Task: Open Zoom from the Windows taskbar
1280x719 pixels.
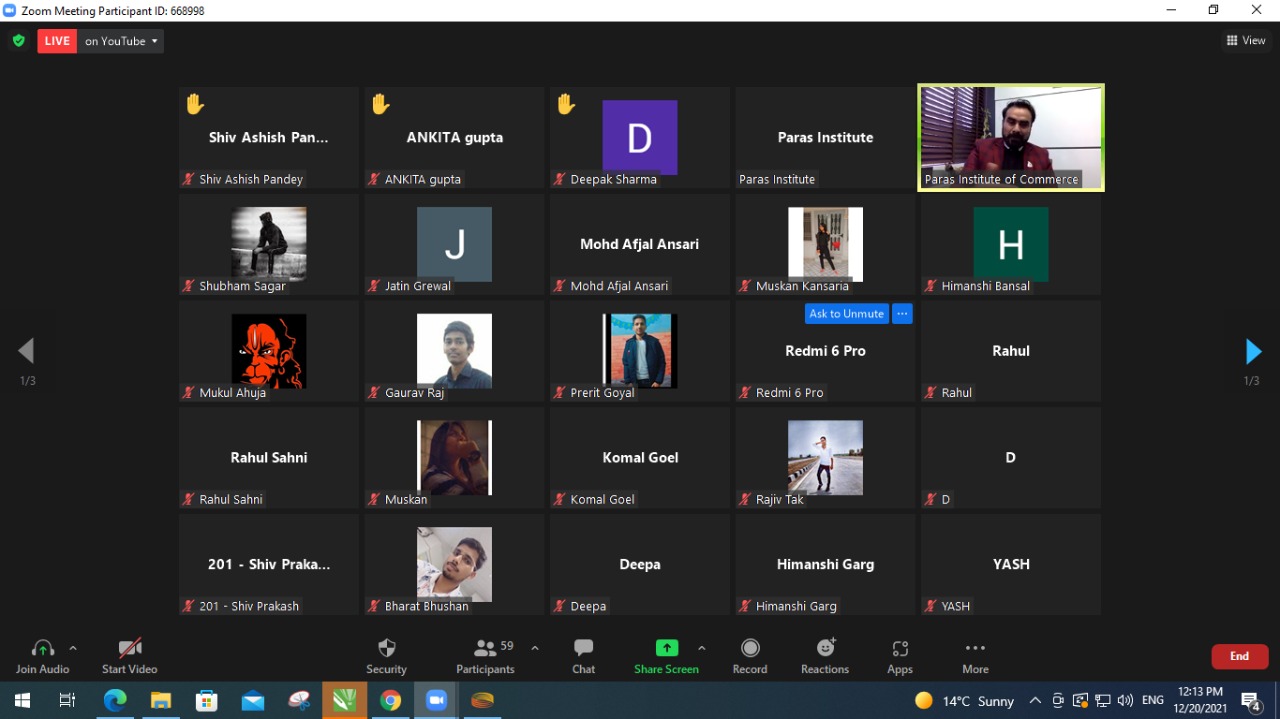Action: point(436,700)
